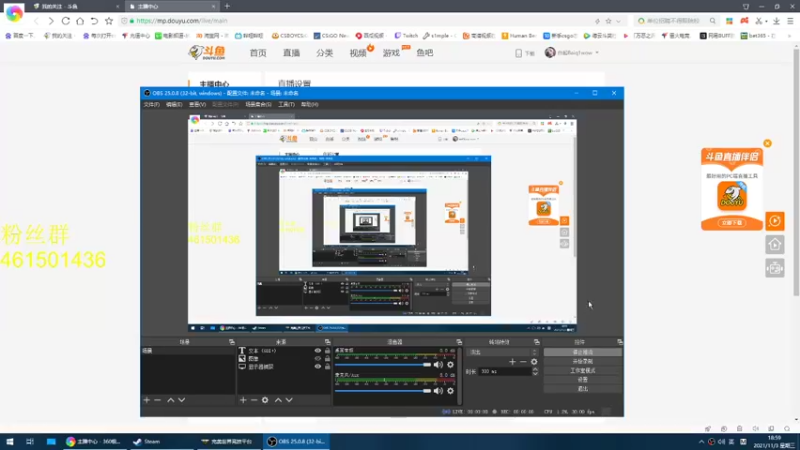Lock the image source
The height and width of the screenshot is (450, 800).
coord(328,359)
